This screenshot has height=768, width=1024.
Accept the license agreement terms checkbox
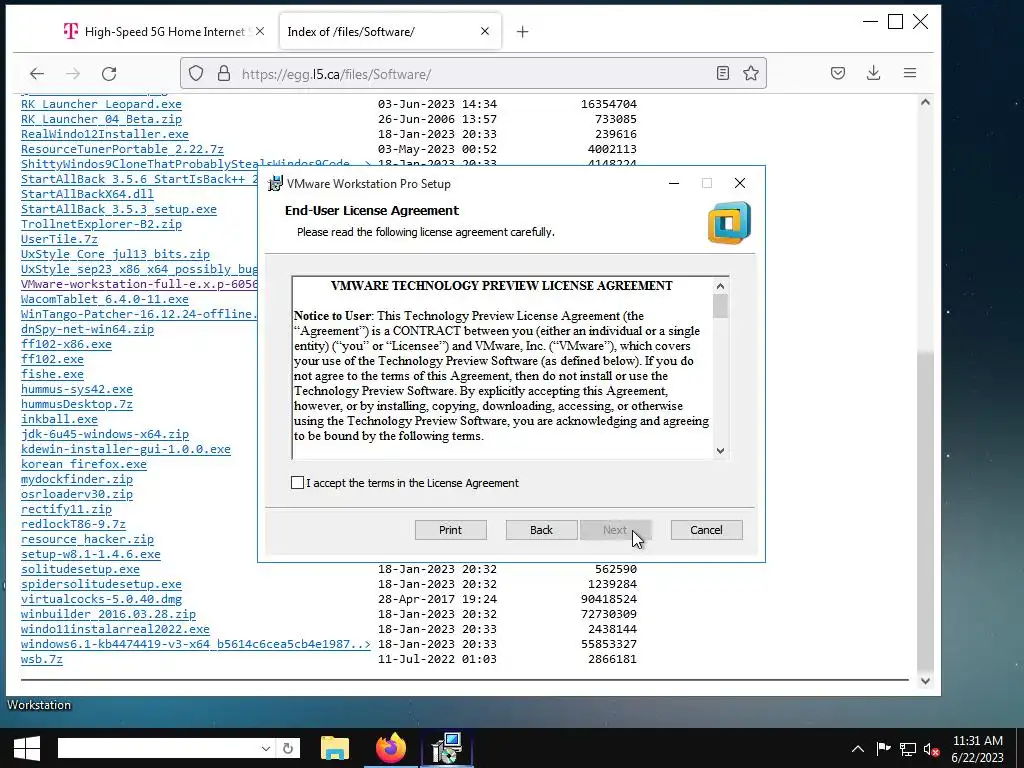297,483
